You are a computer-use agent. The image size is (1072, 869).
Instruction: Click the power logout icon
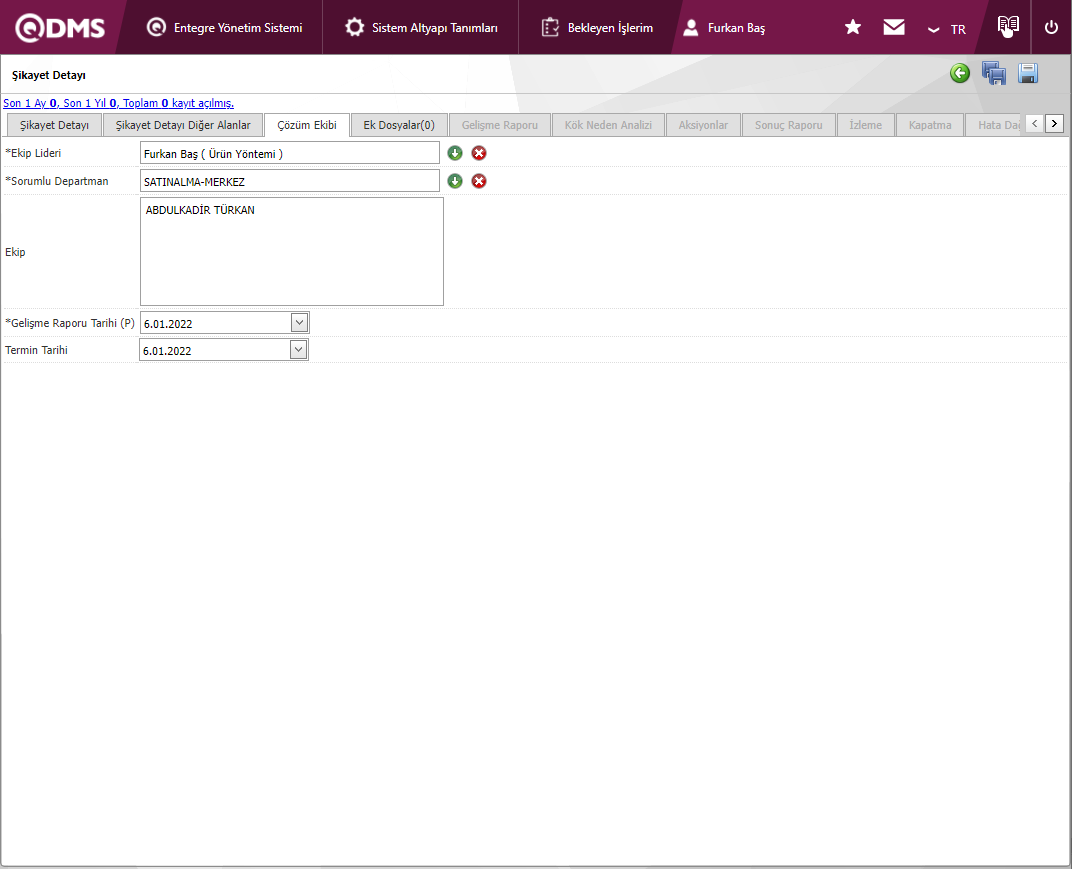1051,27
